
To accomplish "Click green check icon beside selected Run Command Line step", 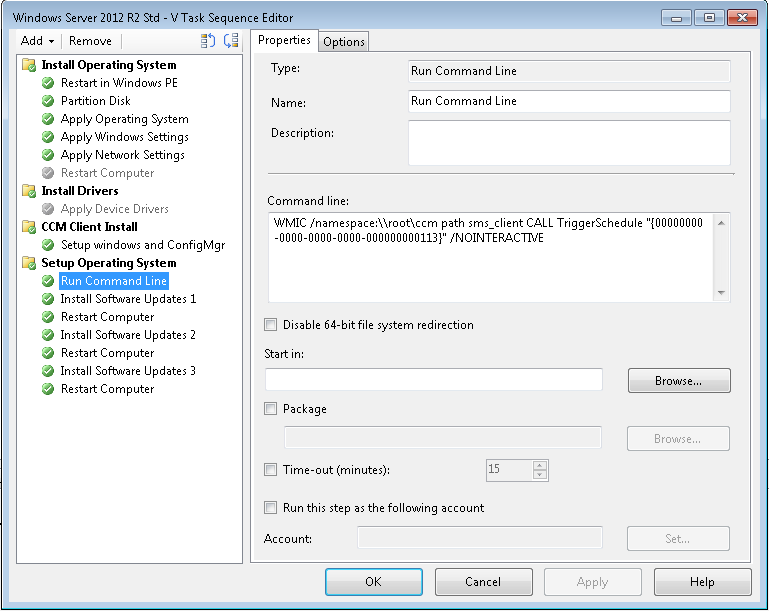I will [x=48, y=281].
